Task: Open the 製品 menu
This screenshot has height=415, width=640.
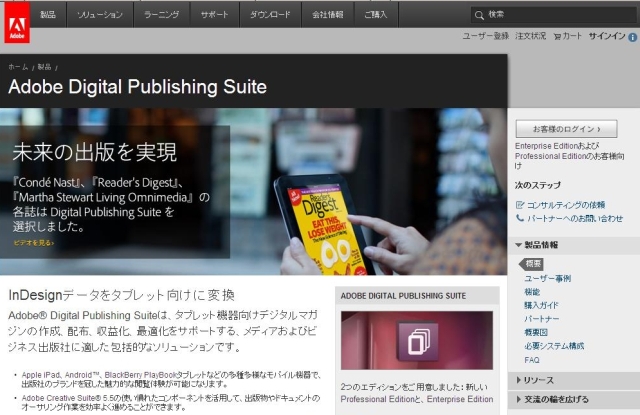Action: pos(48,15)
